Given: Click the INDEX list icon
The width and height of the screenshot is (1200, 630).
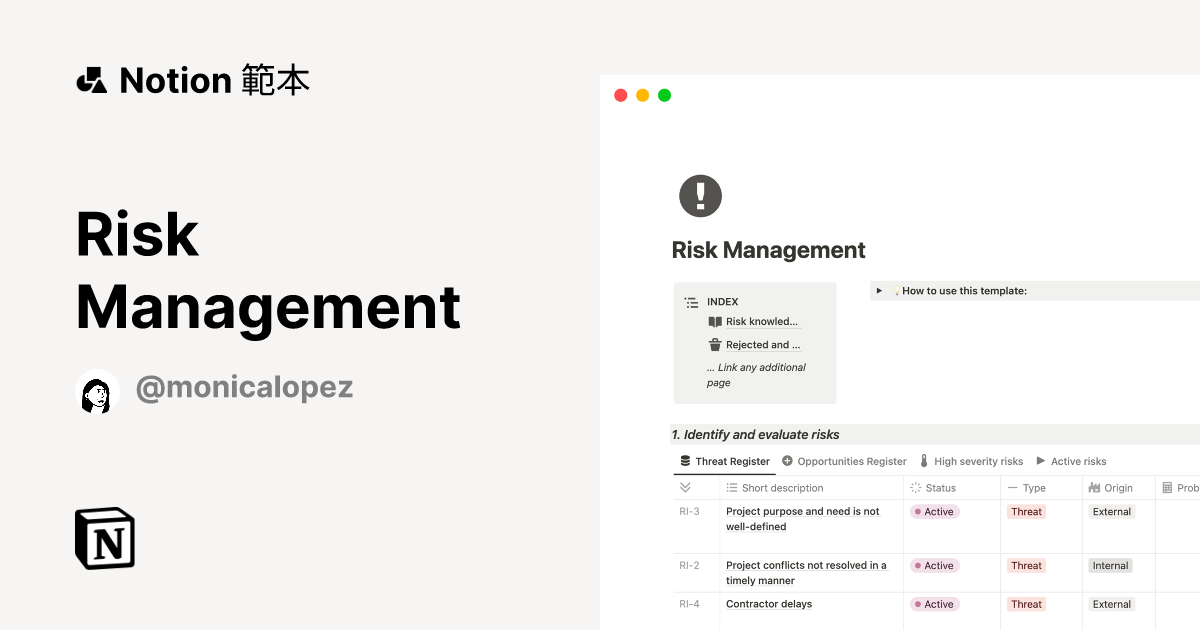Looking at the screenshot, I should pos(690,301).
